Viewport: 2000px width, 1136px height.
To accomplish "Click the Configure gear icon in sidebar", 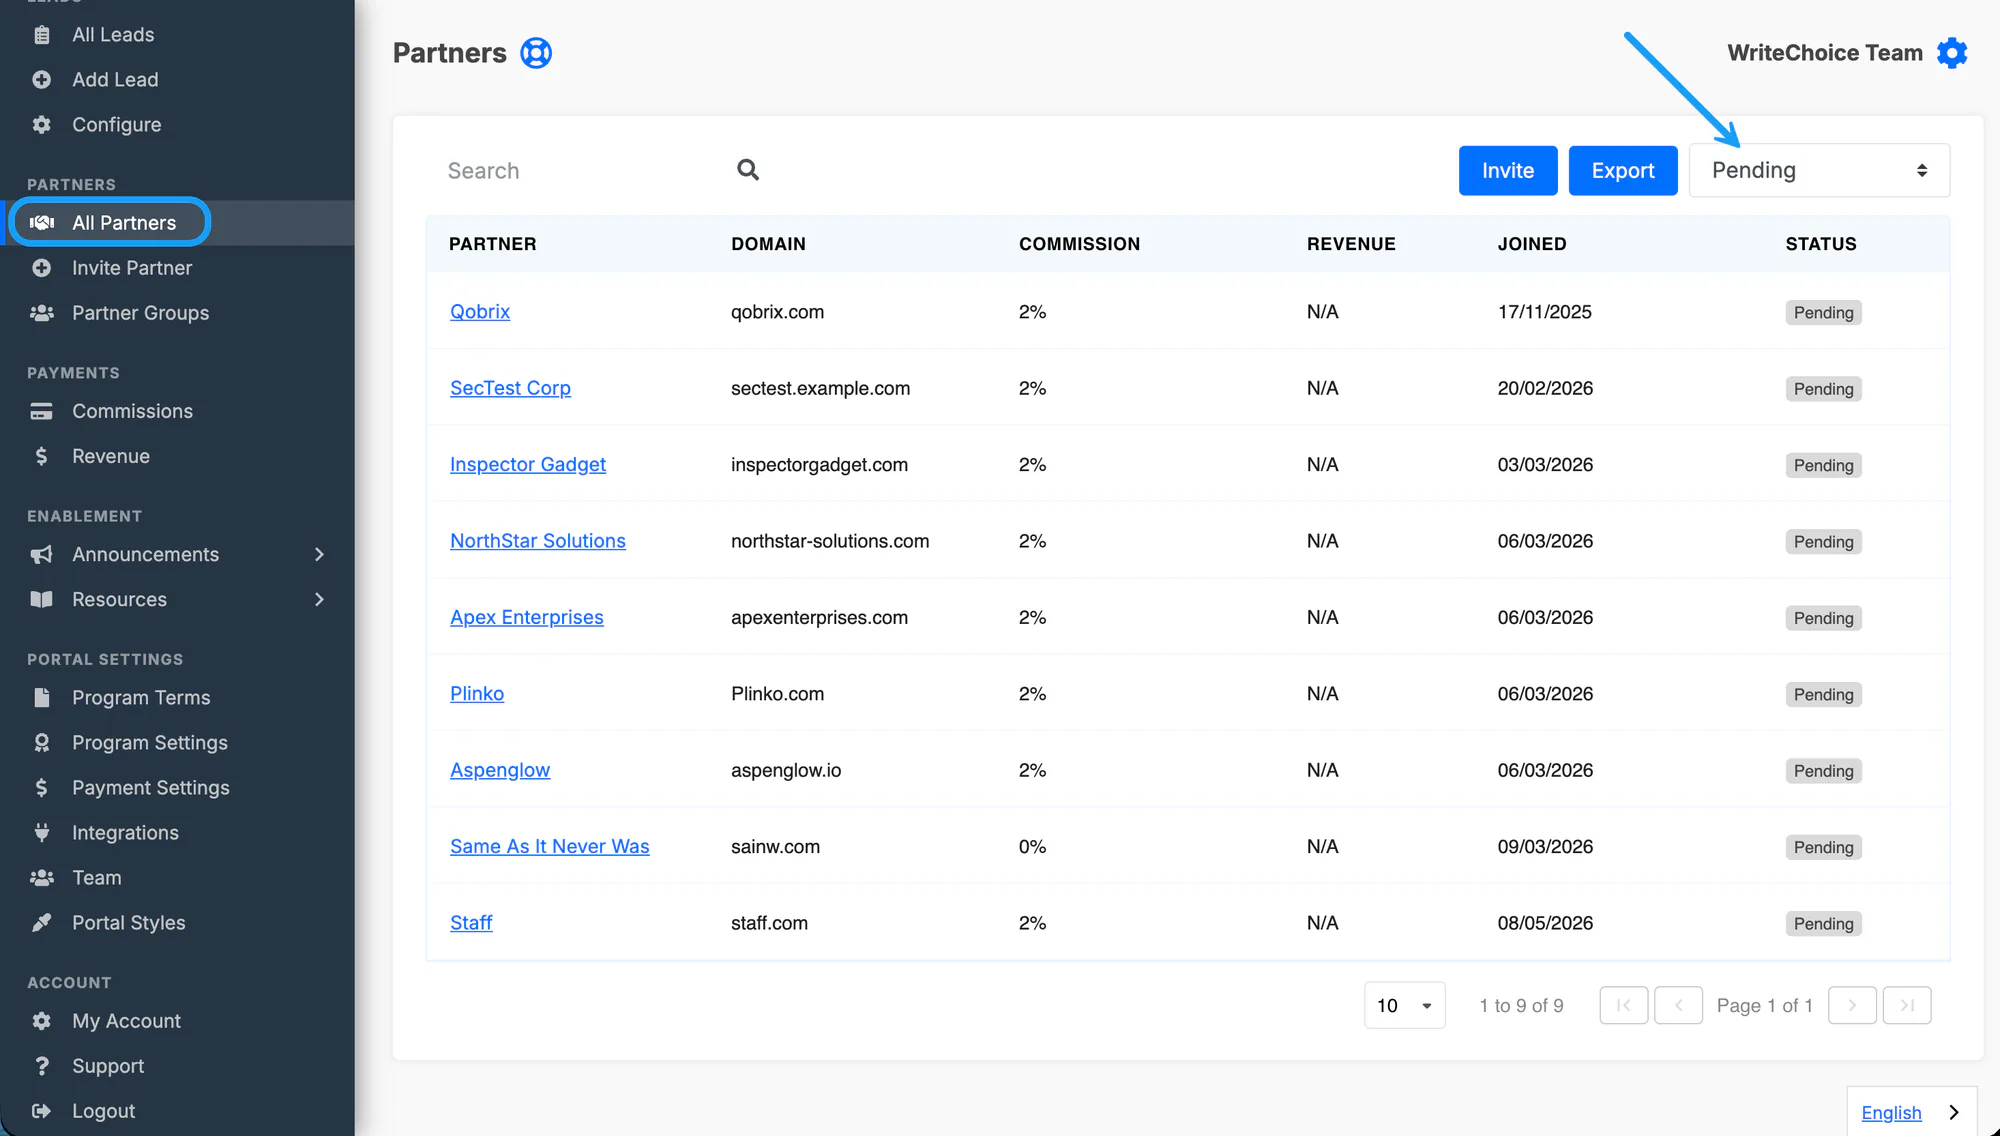I will coord(41,125).
